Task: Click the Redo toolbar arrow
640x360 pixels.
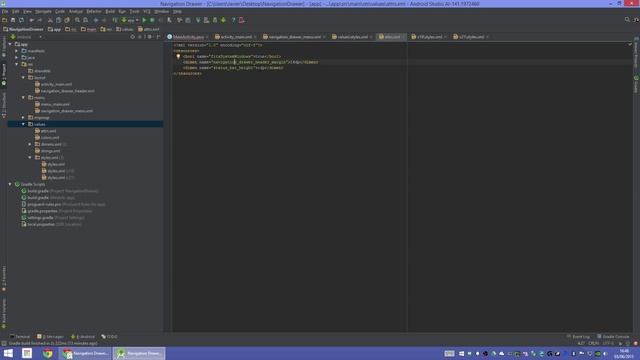Action: point(40,20)
